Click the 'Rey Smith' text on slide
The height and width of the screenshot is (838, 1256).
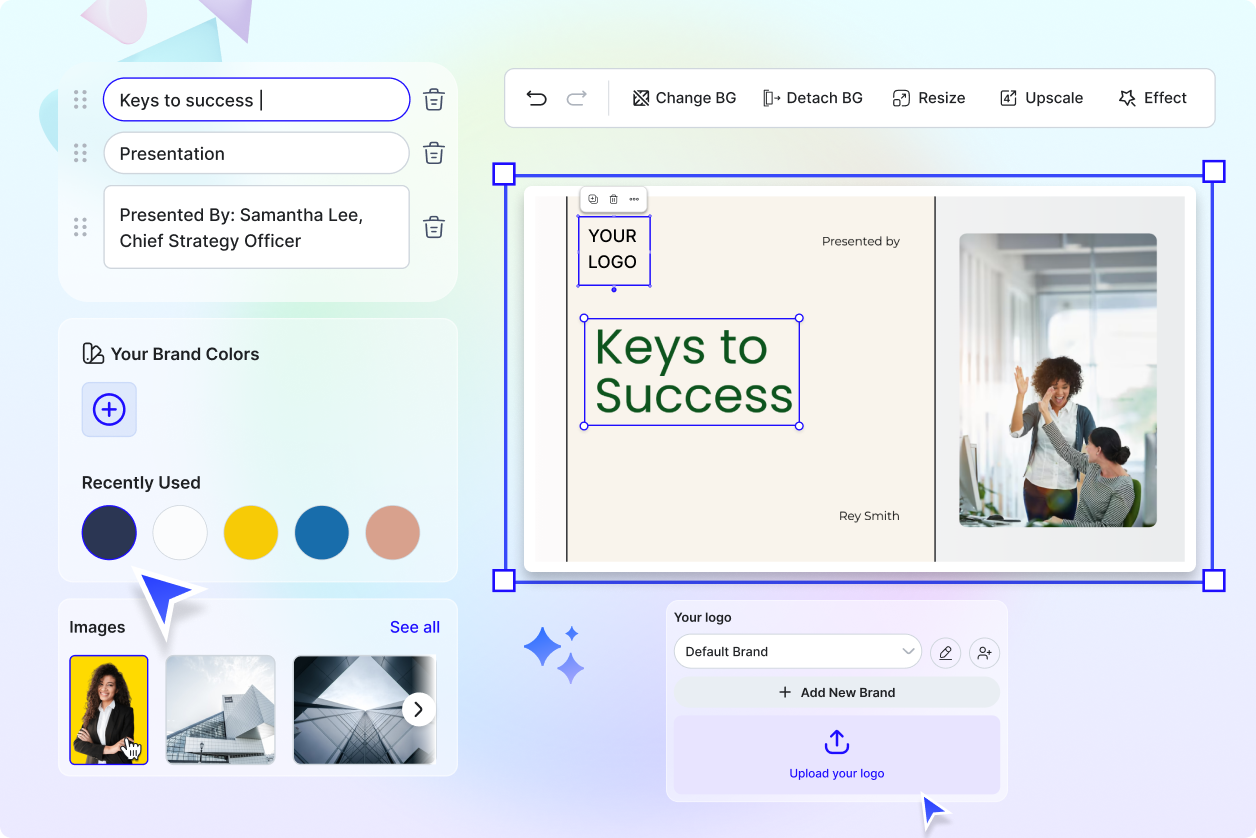(869, 516)
